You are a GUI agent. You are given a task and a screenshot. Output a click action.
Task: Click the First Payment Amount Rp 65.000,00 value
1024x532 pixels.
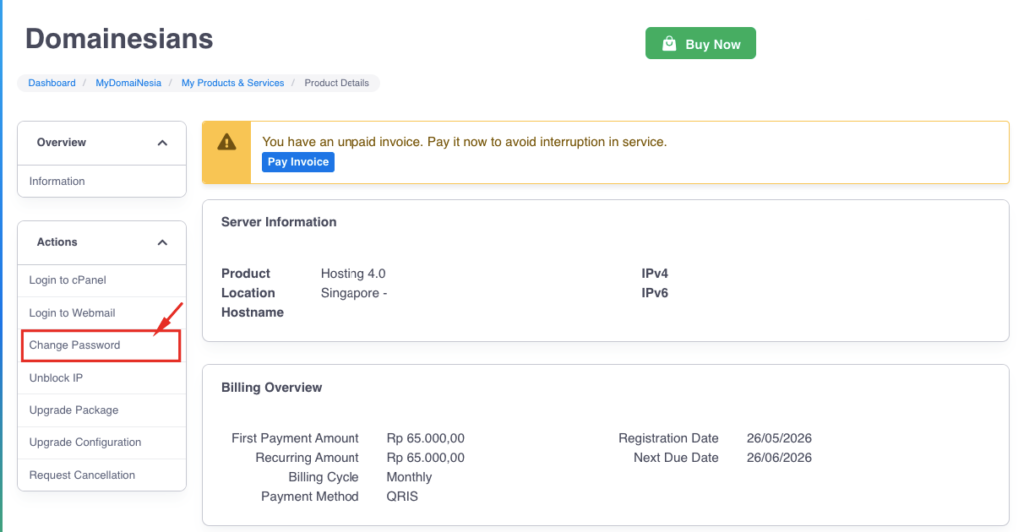(x=425, y=438)
